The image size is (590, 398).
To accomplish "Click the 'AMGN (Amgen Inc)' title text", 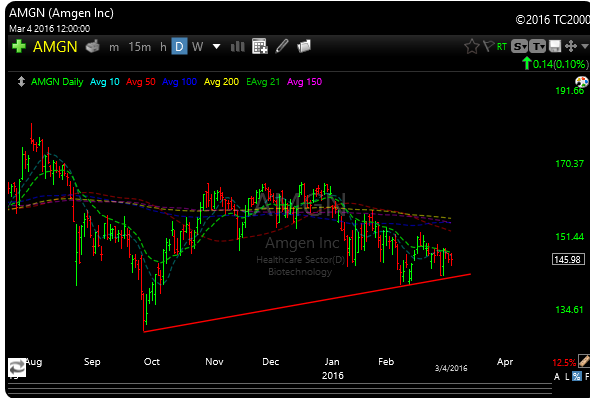I will [x=61, y=13].
